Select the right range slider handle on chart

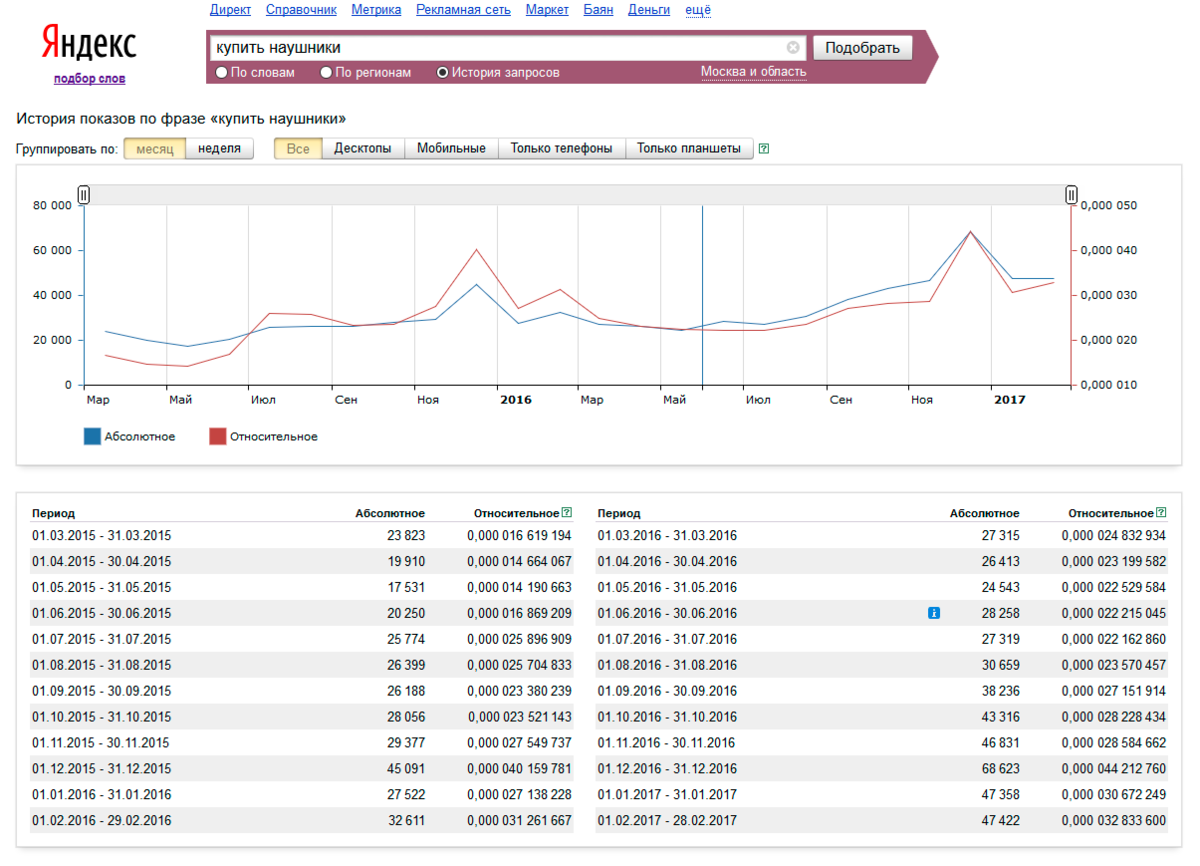pos(1071,195)
